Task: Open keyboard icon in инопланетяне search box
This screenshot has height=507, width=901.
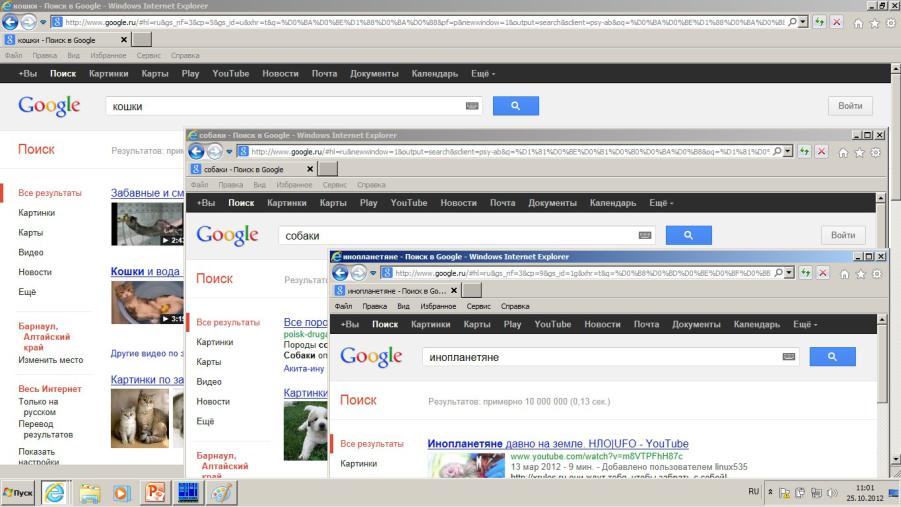Action: point(788,356)
